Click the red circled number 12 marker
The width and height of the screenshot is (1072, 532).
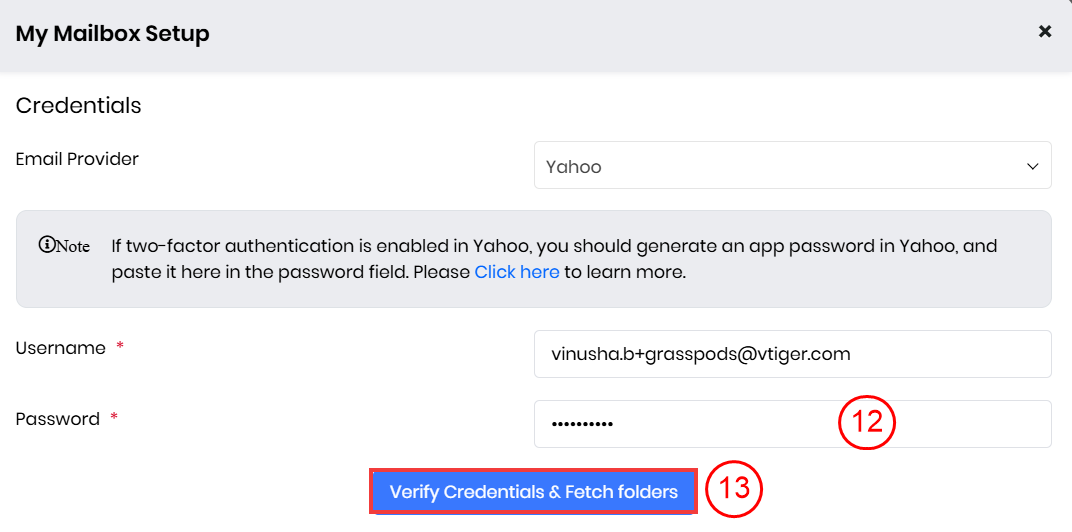[x=866, y=423]
